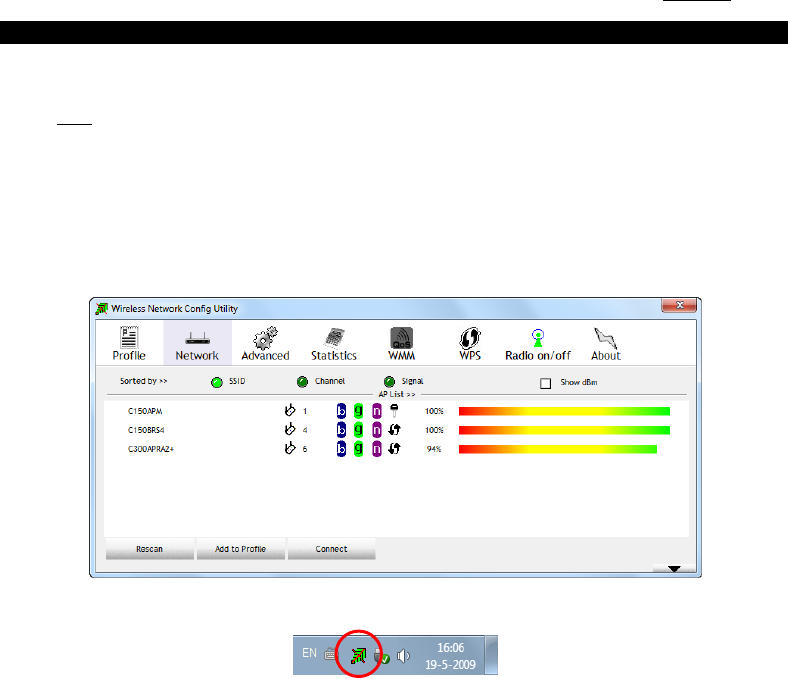Click the volume speaker tray icon
This screenshot has width=788, height=679.
[403, 656]
